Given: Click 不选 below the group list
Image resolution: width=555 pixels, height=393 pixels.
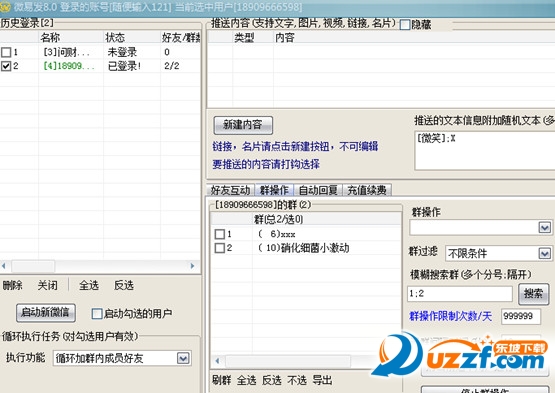Looking at the screenshot, I should (297, 381).
